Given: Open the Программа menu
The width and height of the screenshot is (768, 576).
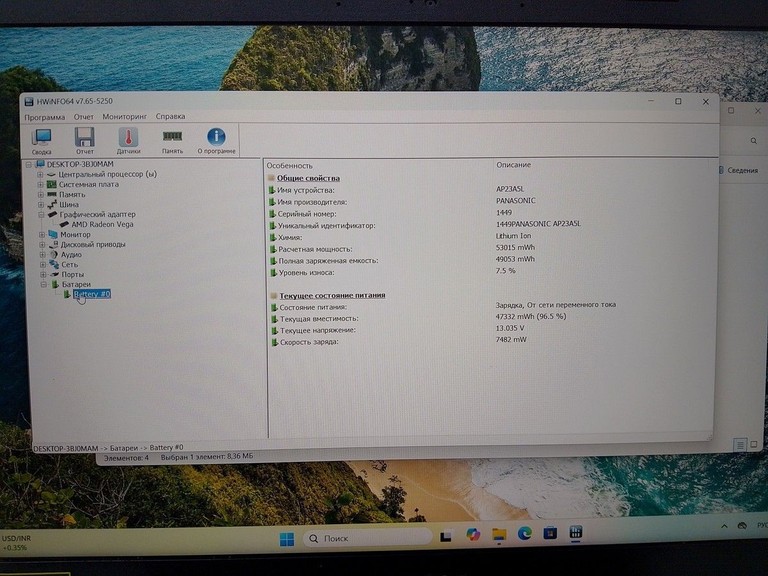Looking at the screenshot, I should click(x=45, y=117).
